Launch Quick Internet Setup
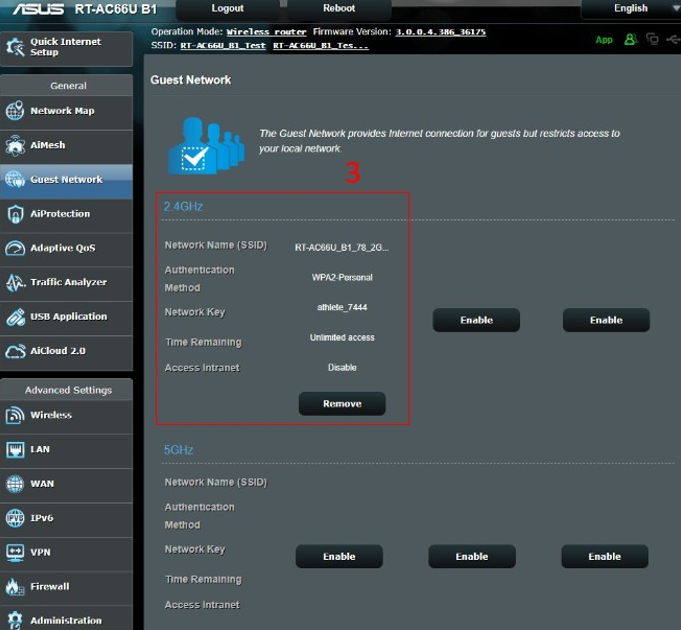 point(66,47)
